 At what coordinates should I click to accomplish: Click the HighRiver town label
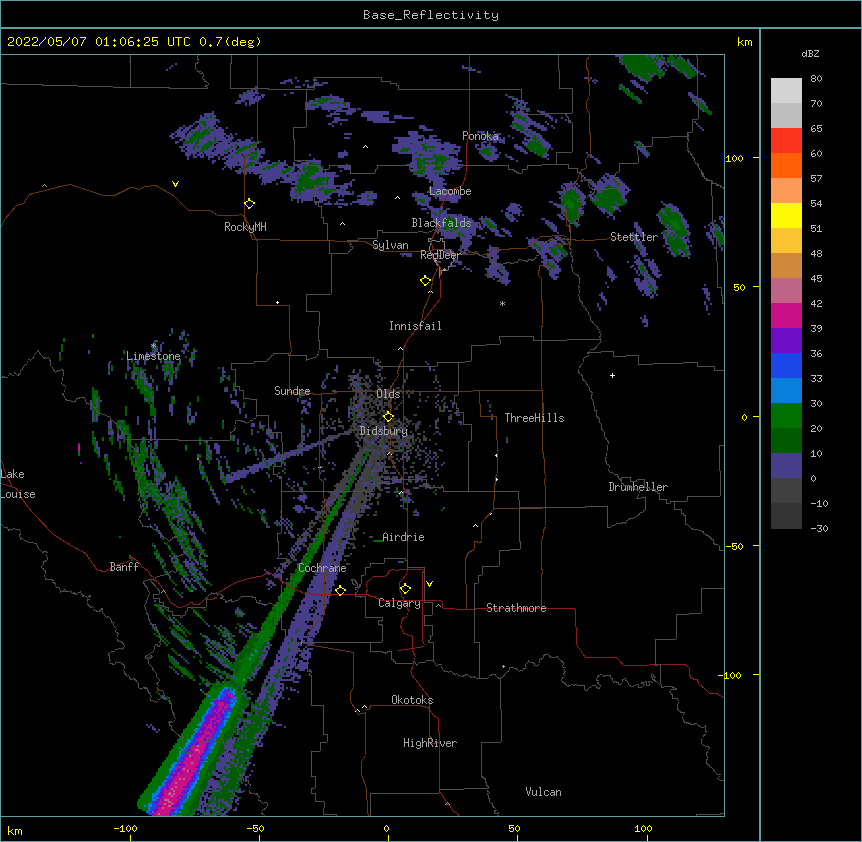point(430,743)
